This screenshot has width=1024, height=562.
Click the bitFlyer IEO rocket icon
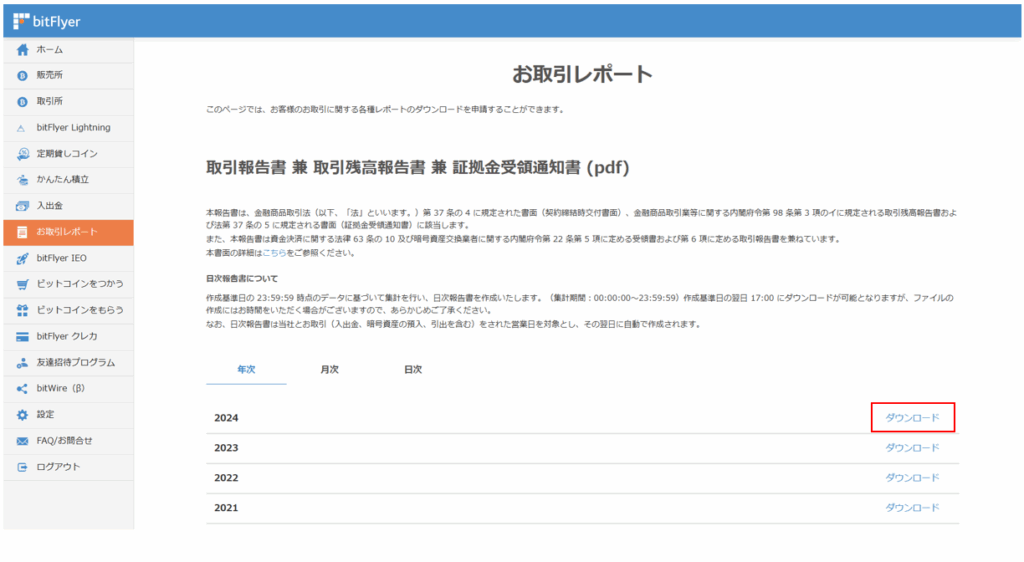[22, 258]
